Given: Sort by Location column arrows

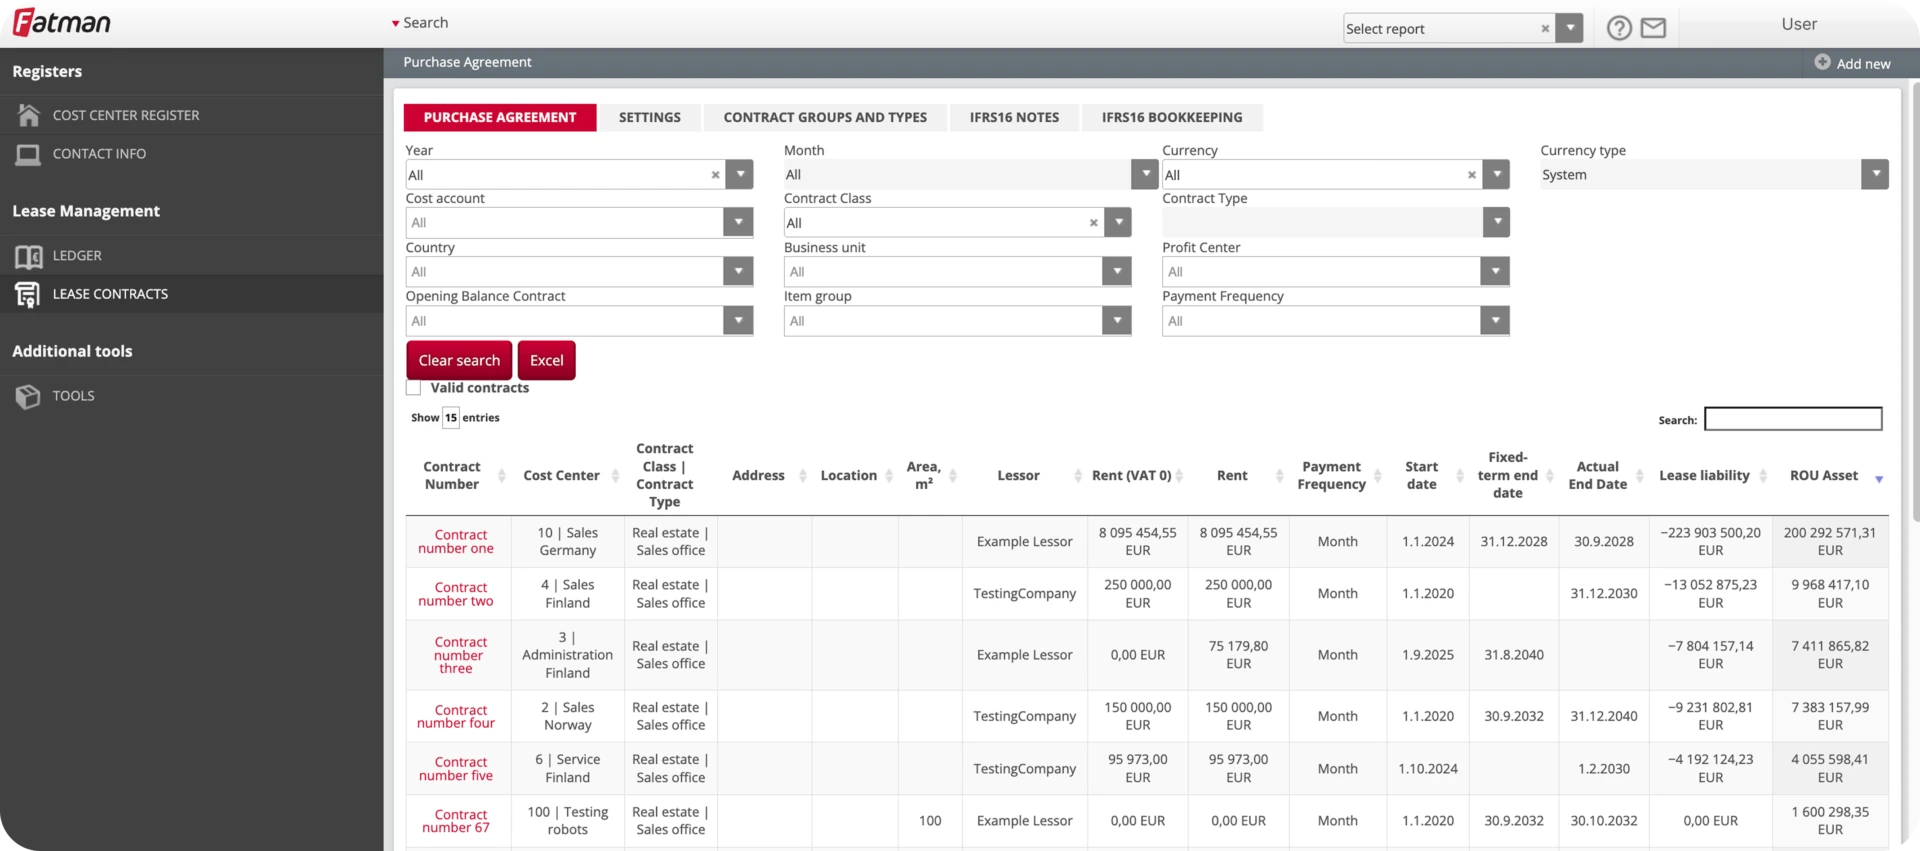Looking at the screenshot, I should coord(889,476).
